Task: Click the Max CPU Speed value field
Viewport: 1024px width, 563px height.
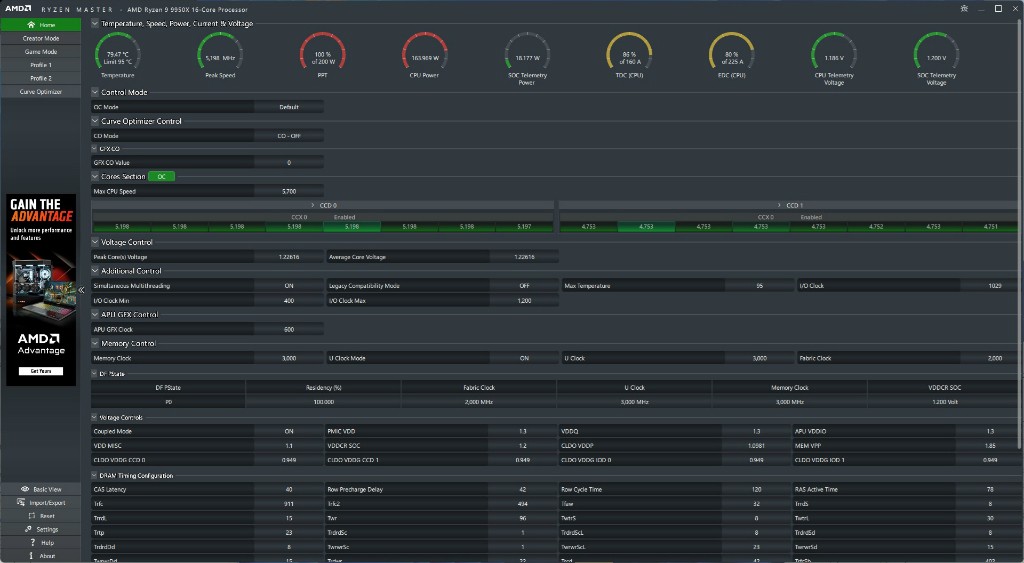Action: point(288,190)
